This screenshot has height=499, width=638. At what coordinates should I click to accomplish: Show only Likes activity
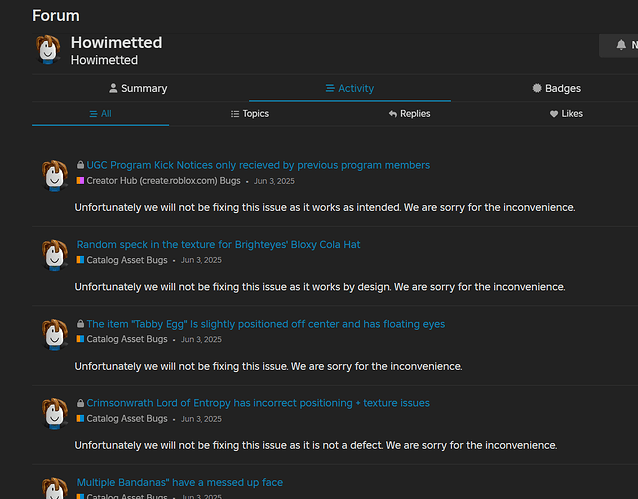566,114
